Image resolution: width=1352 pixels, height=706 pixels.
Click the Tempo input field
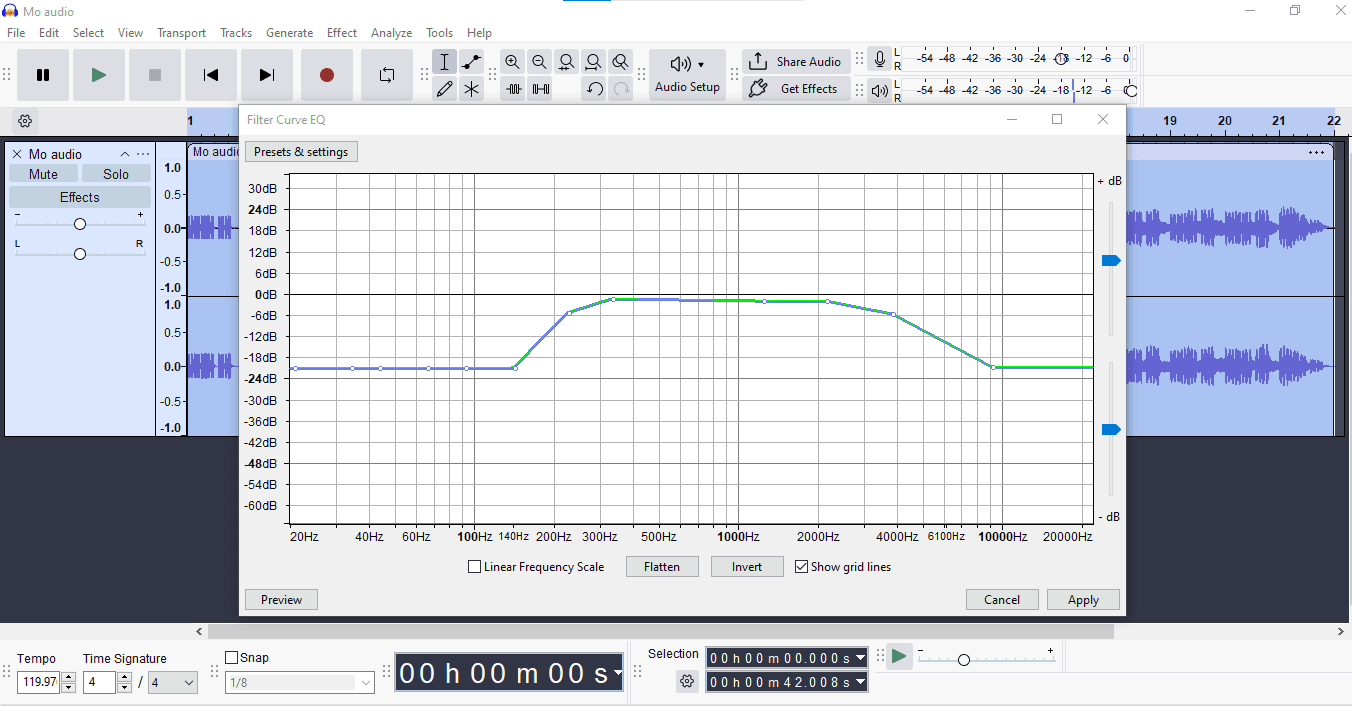(x=38, y=683)
